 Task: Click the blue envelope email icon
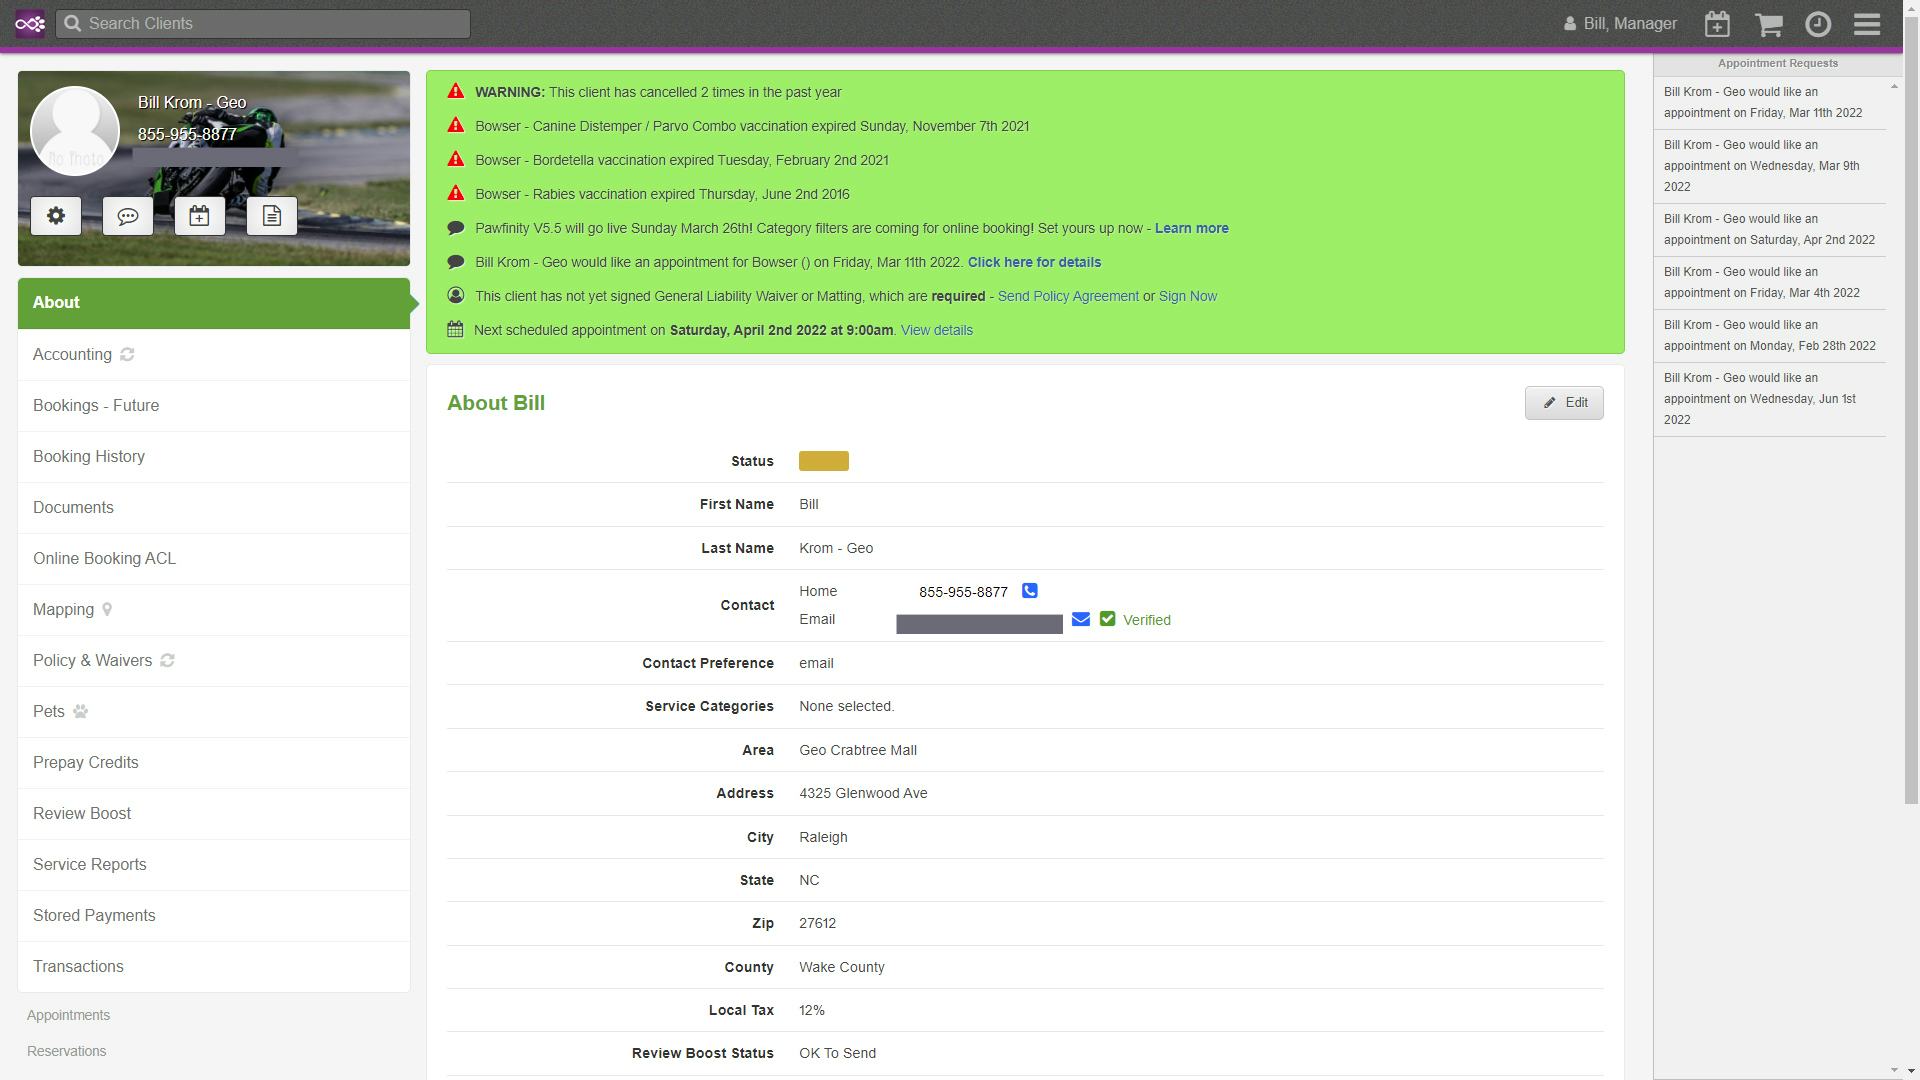coord(1080,620)
